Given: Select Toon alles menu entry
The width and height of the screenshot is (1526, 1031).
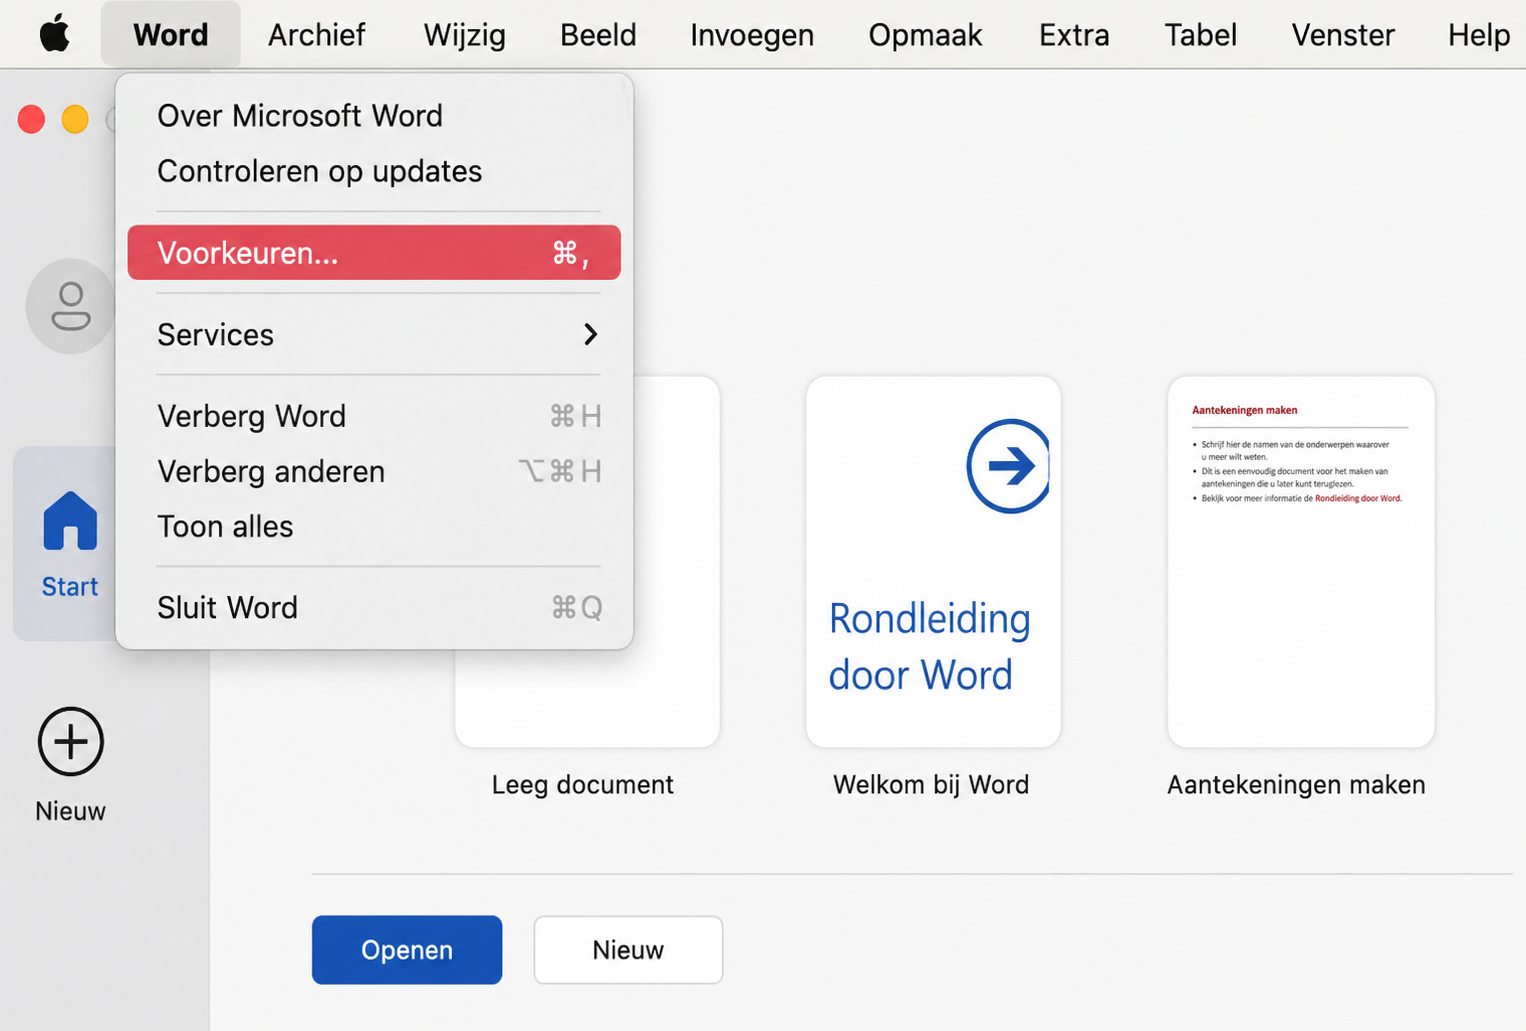Looking at the screenshot, I should click(x=374, y=526).
